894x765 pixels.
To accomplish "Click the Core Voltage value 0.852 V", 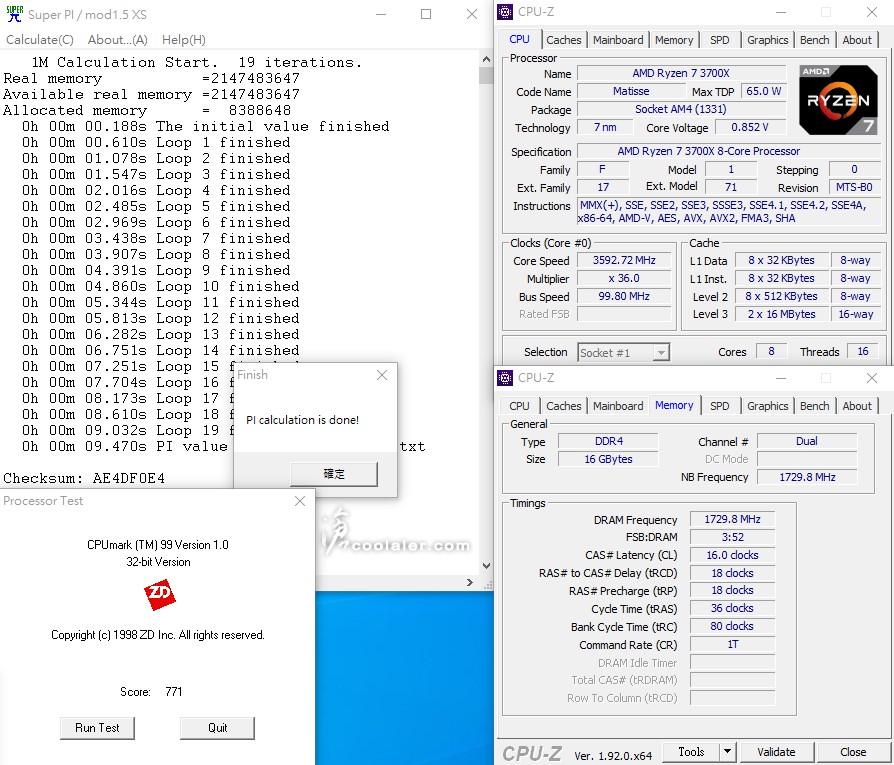I will (x=750, y=127).
